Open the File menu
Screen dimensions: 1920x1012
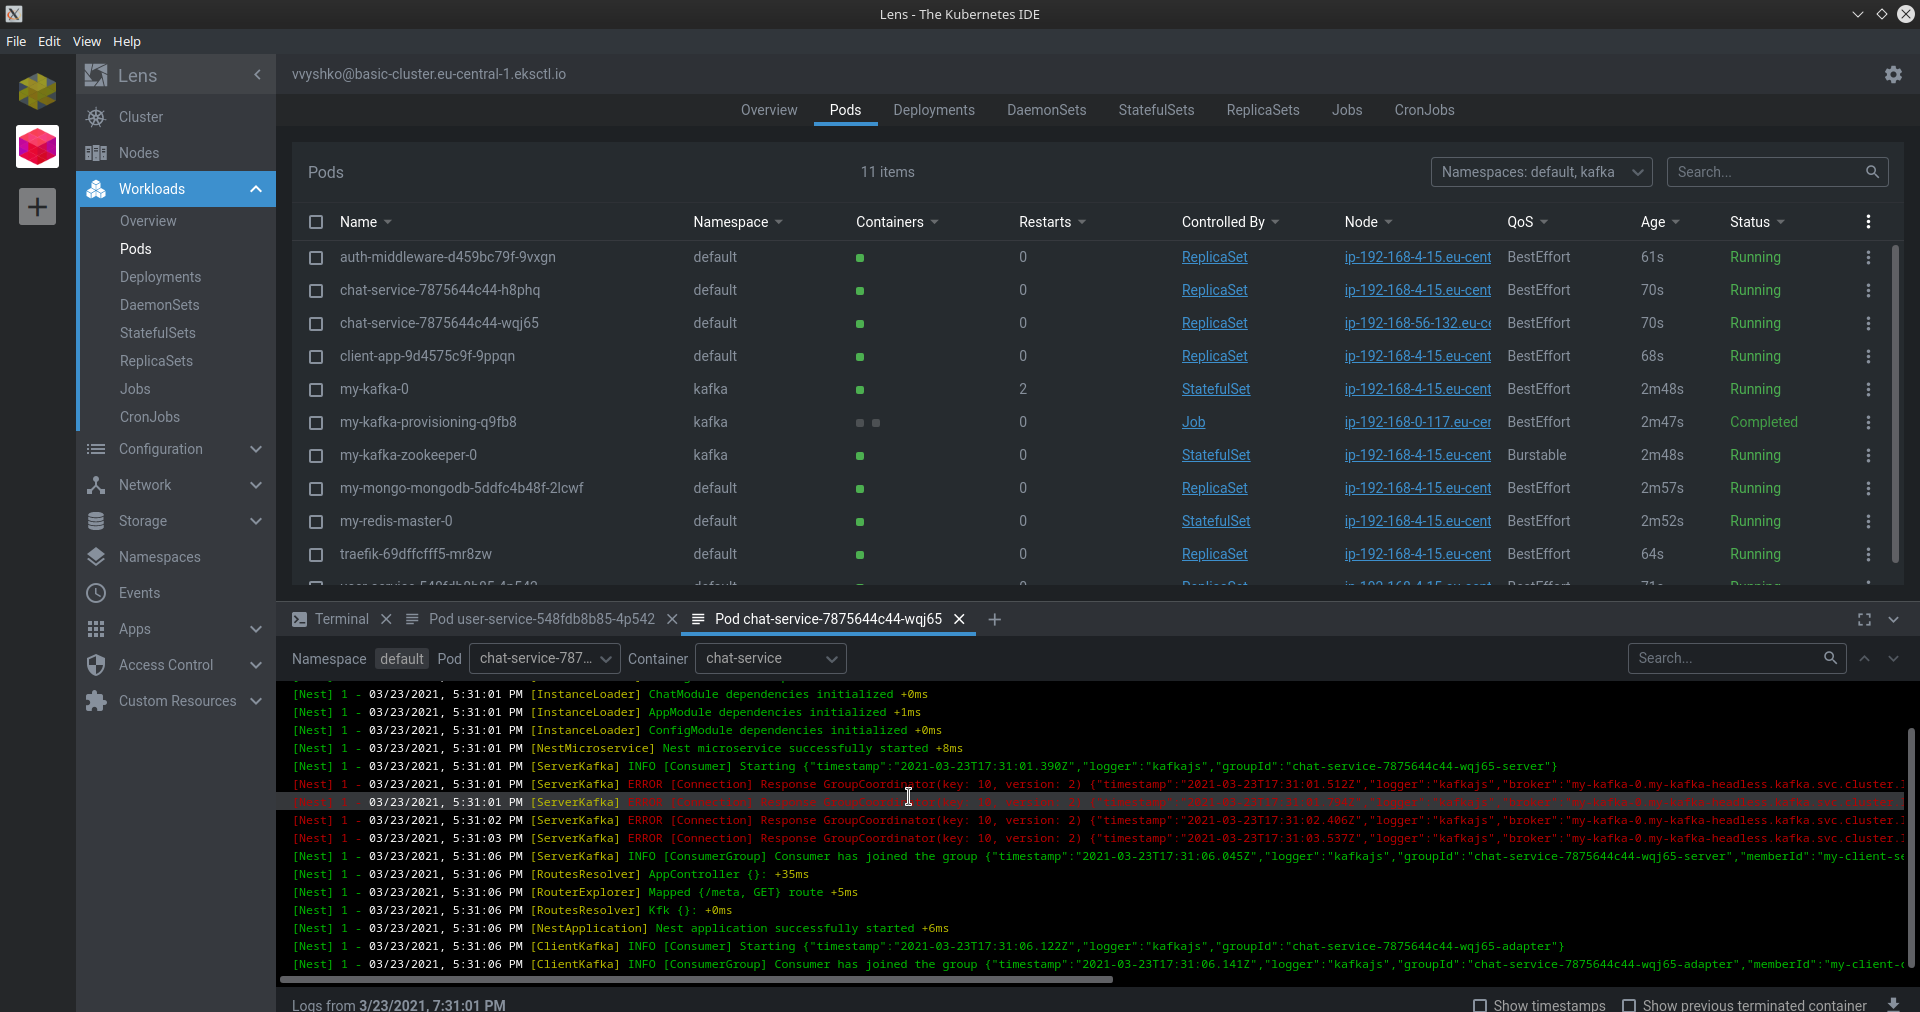pos(16,41)
